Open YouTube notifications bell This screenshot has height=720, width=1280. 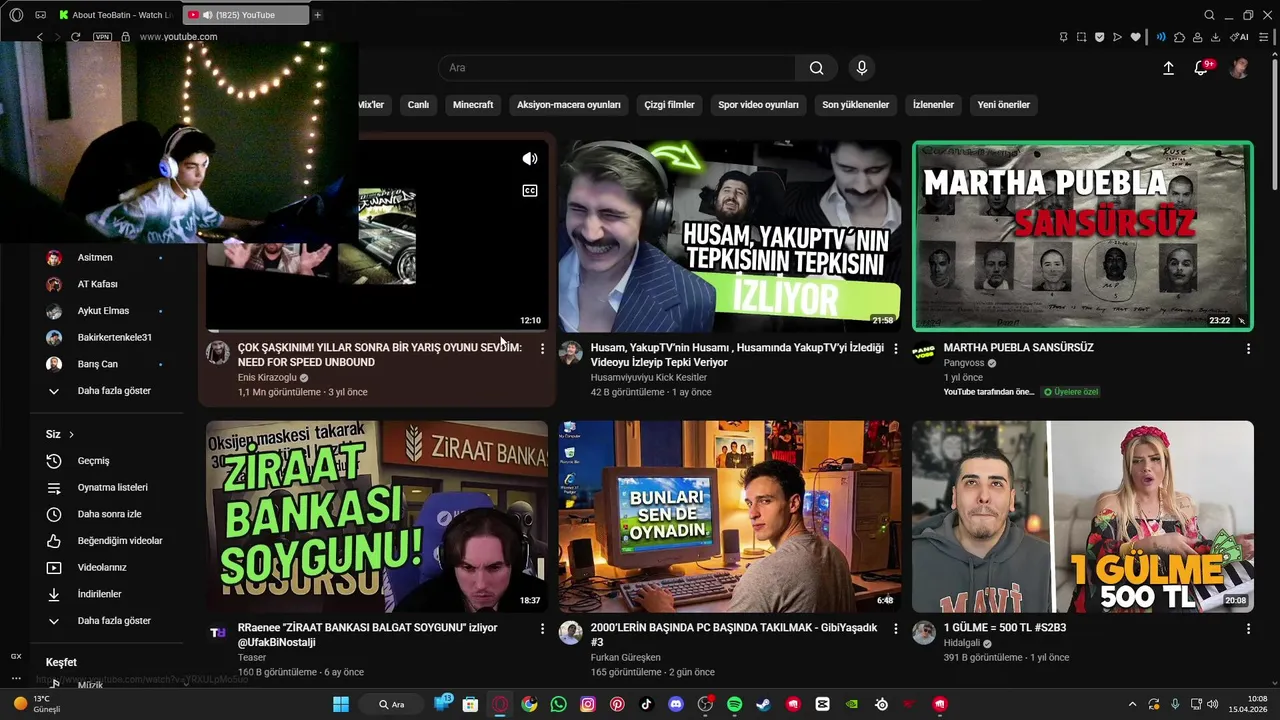click(x=1201, y=68)
